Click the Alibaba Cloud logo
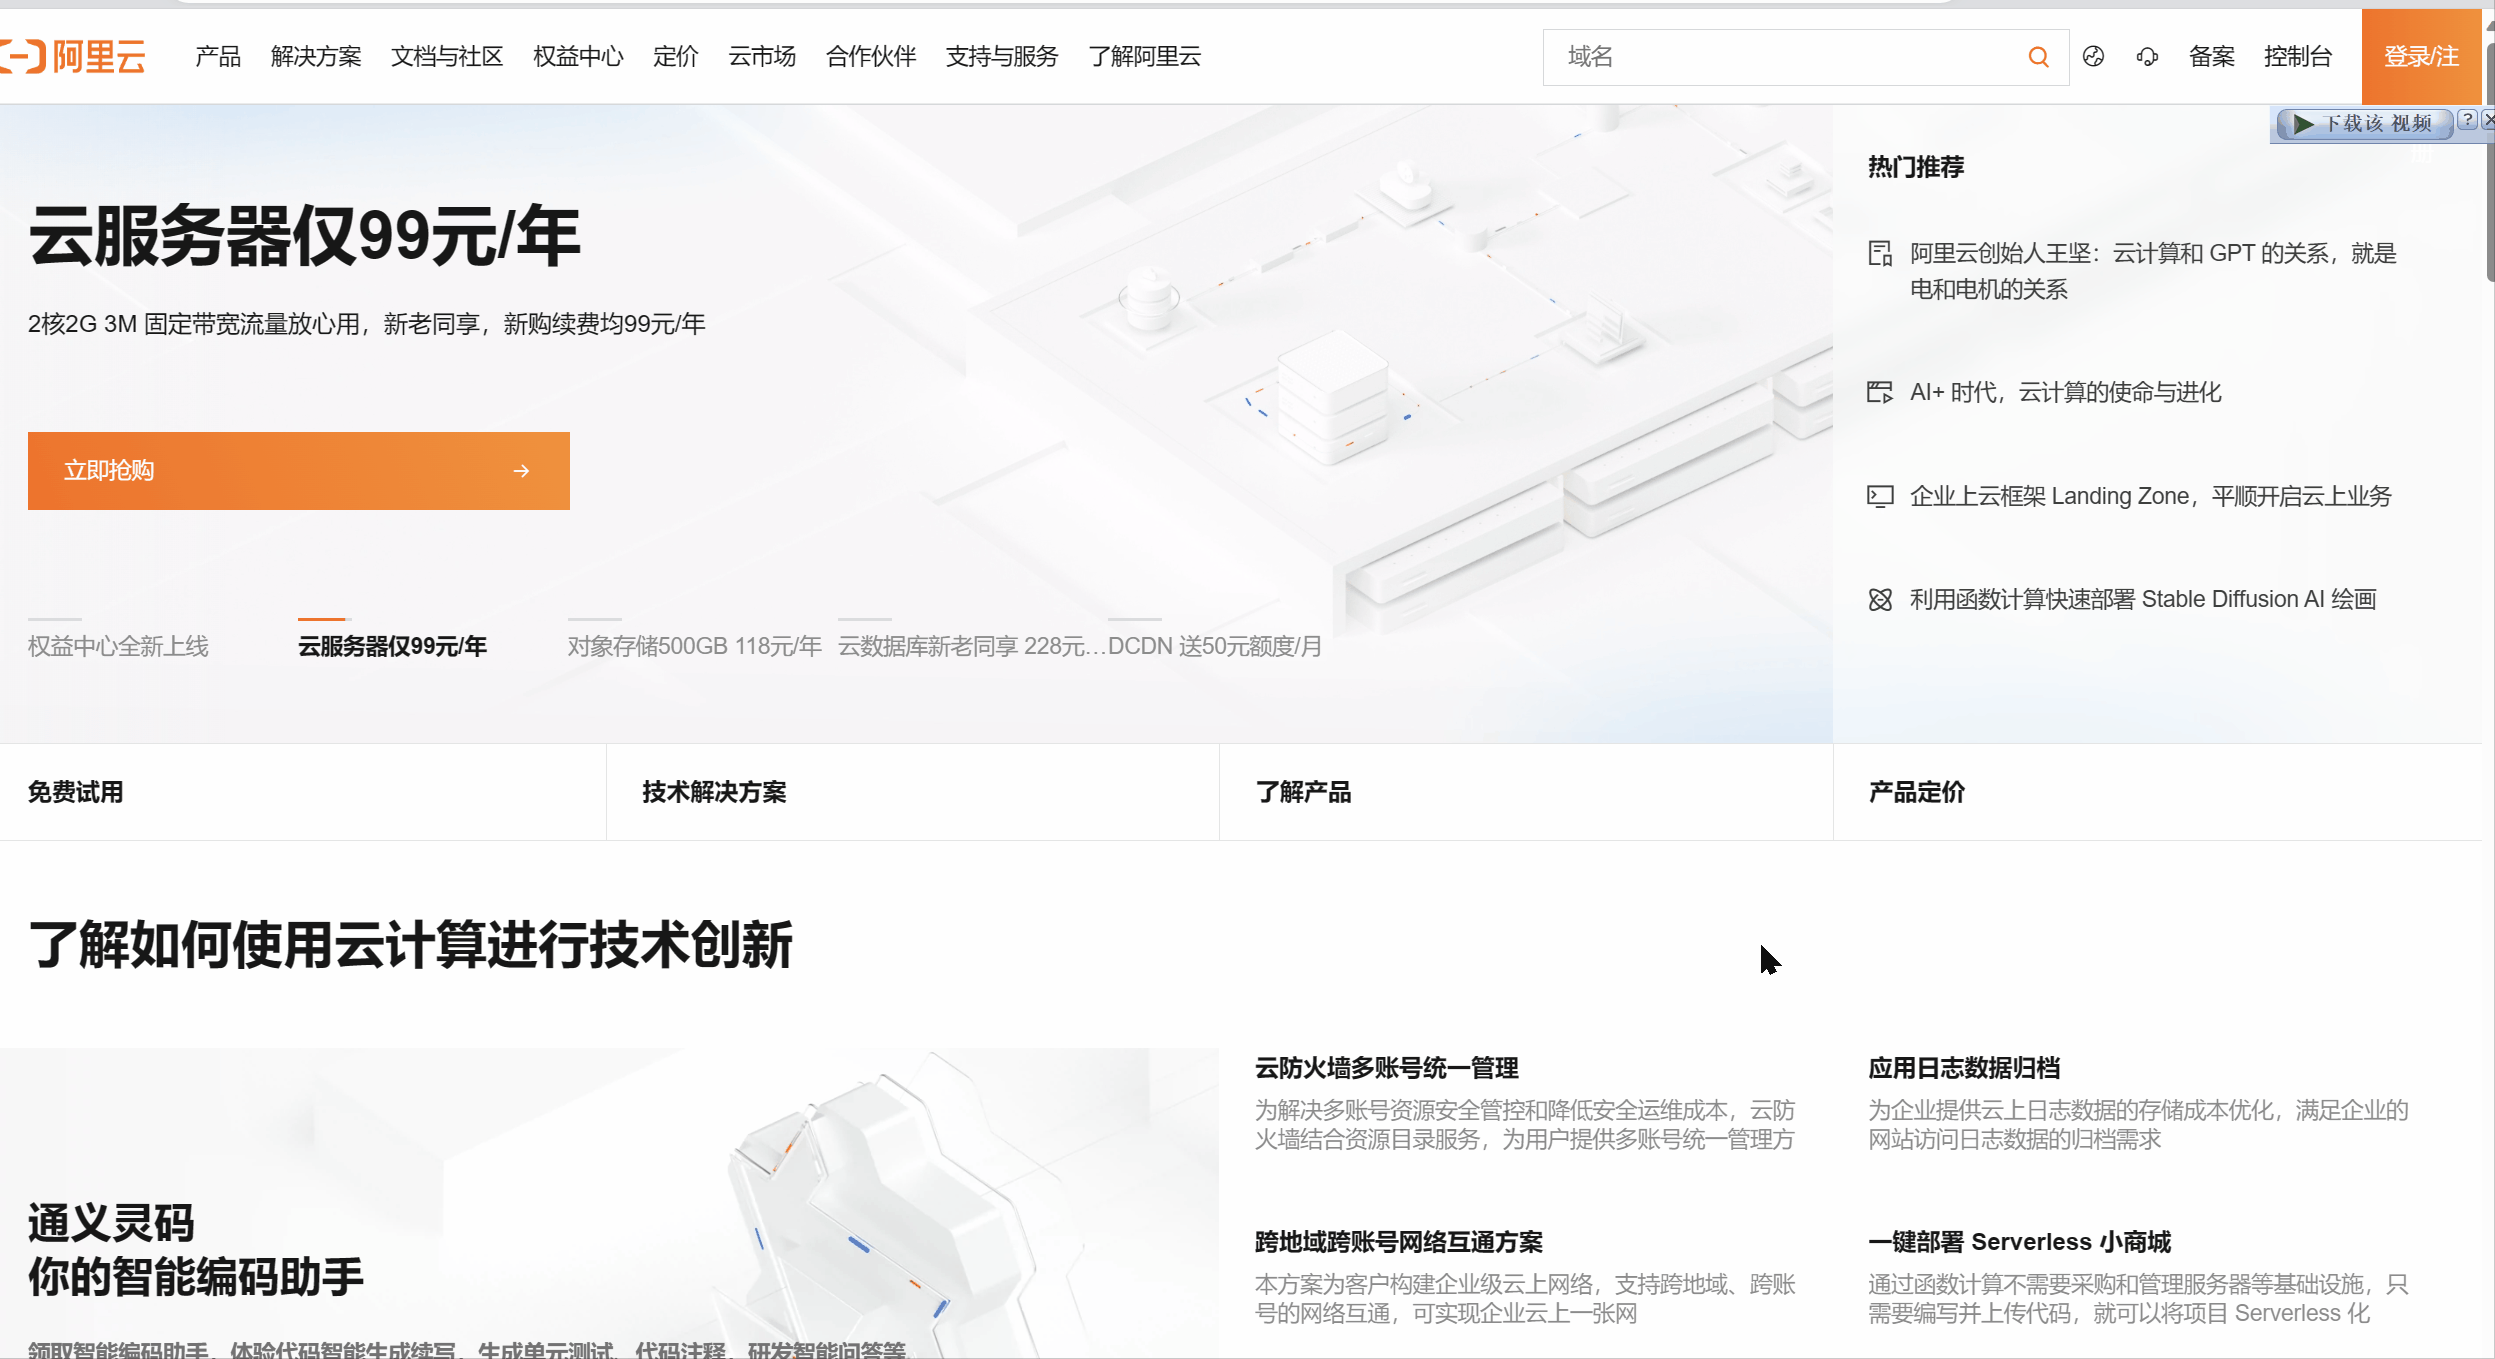2495x1359 pixels. coord(74,56)
